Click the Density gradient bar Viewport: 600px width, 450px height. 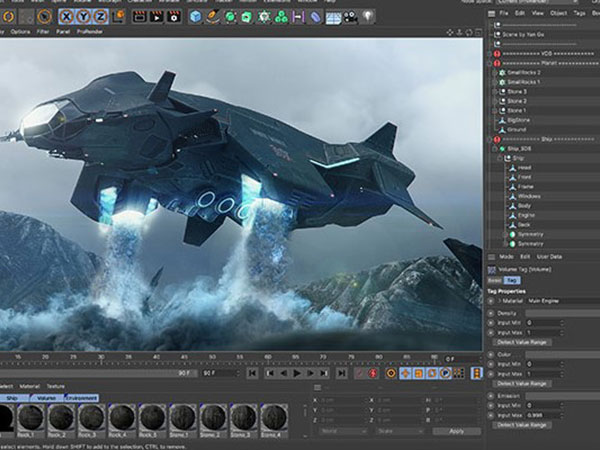(x=562, y=313)
